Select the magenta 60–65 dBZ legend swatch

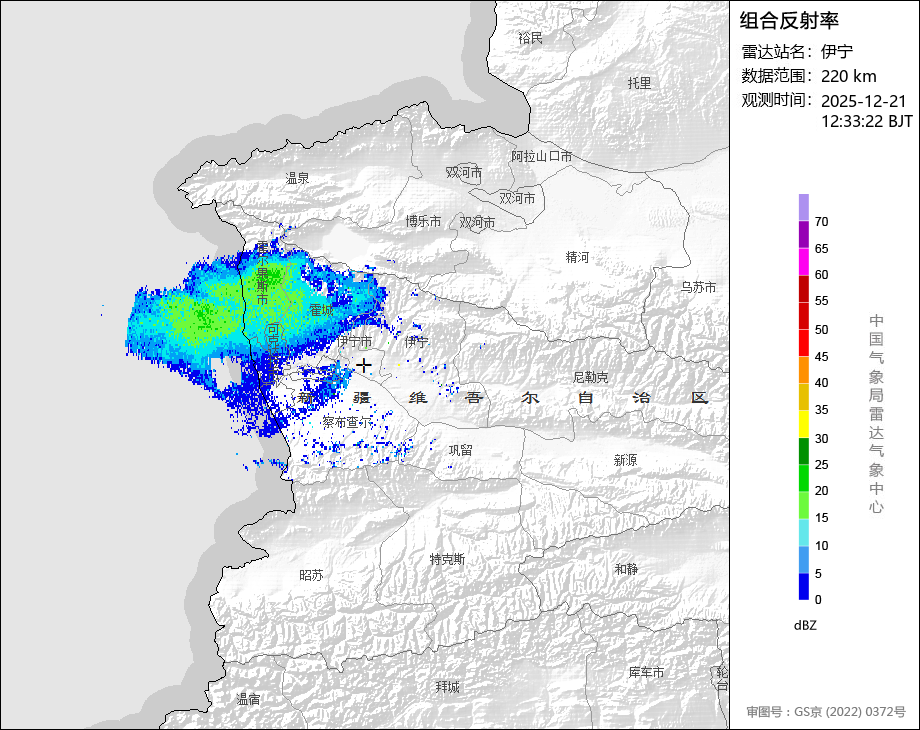point(804,262)
